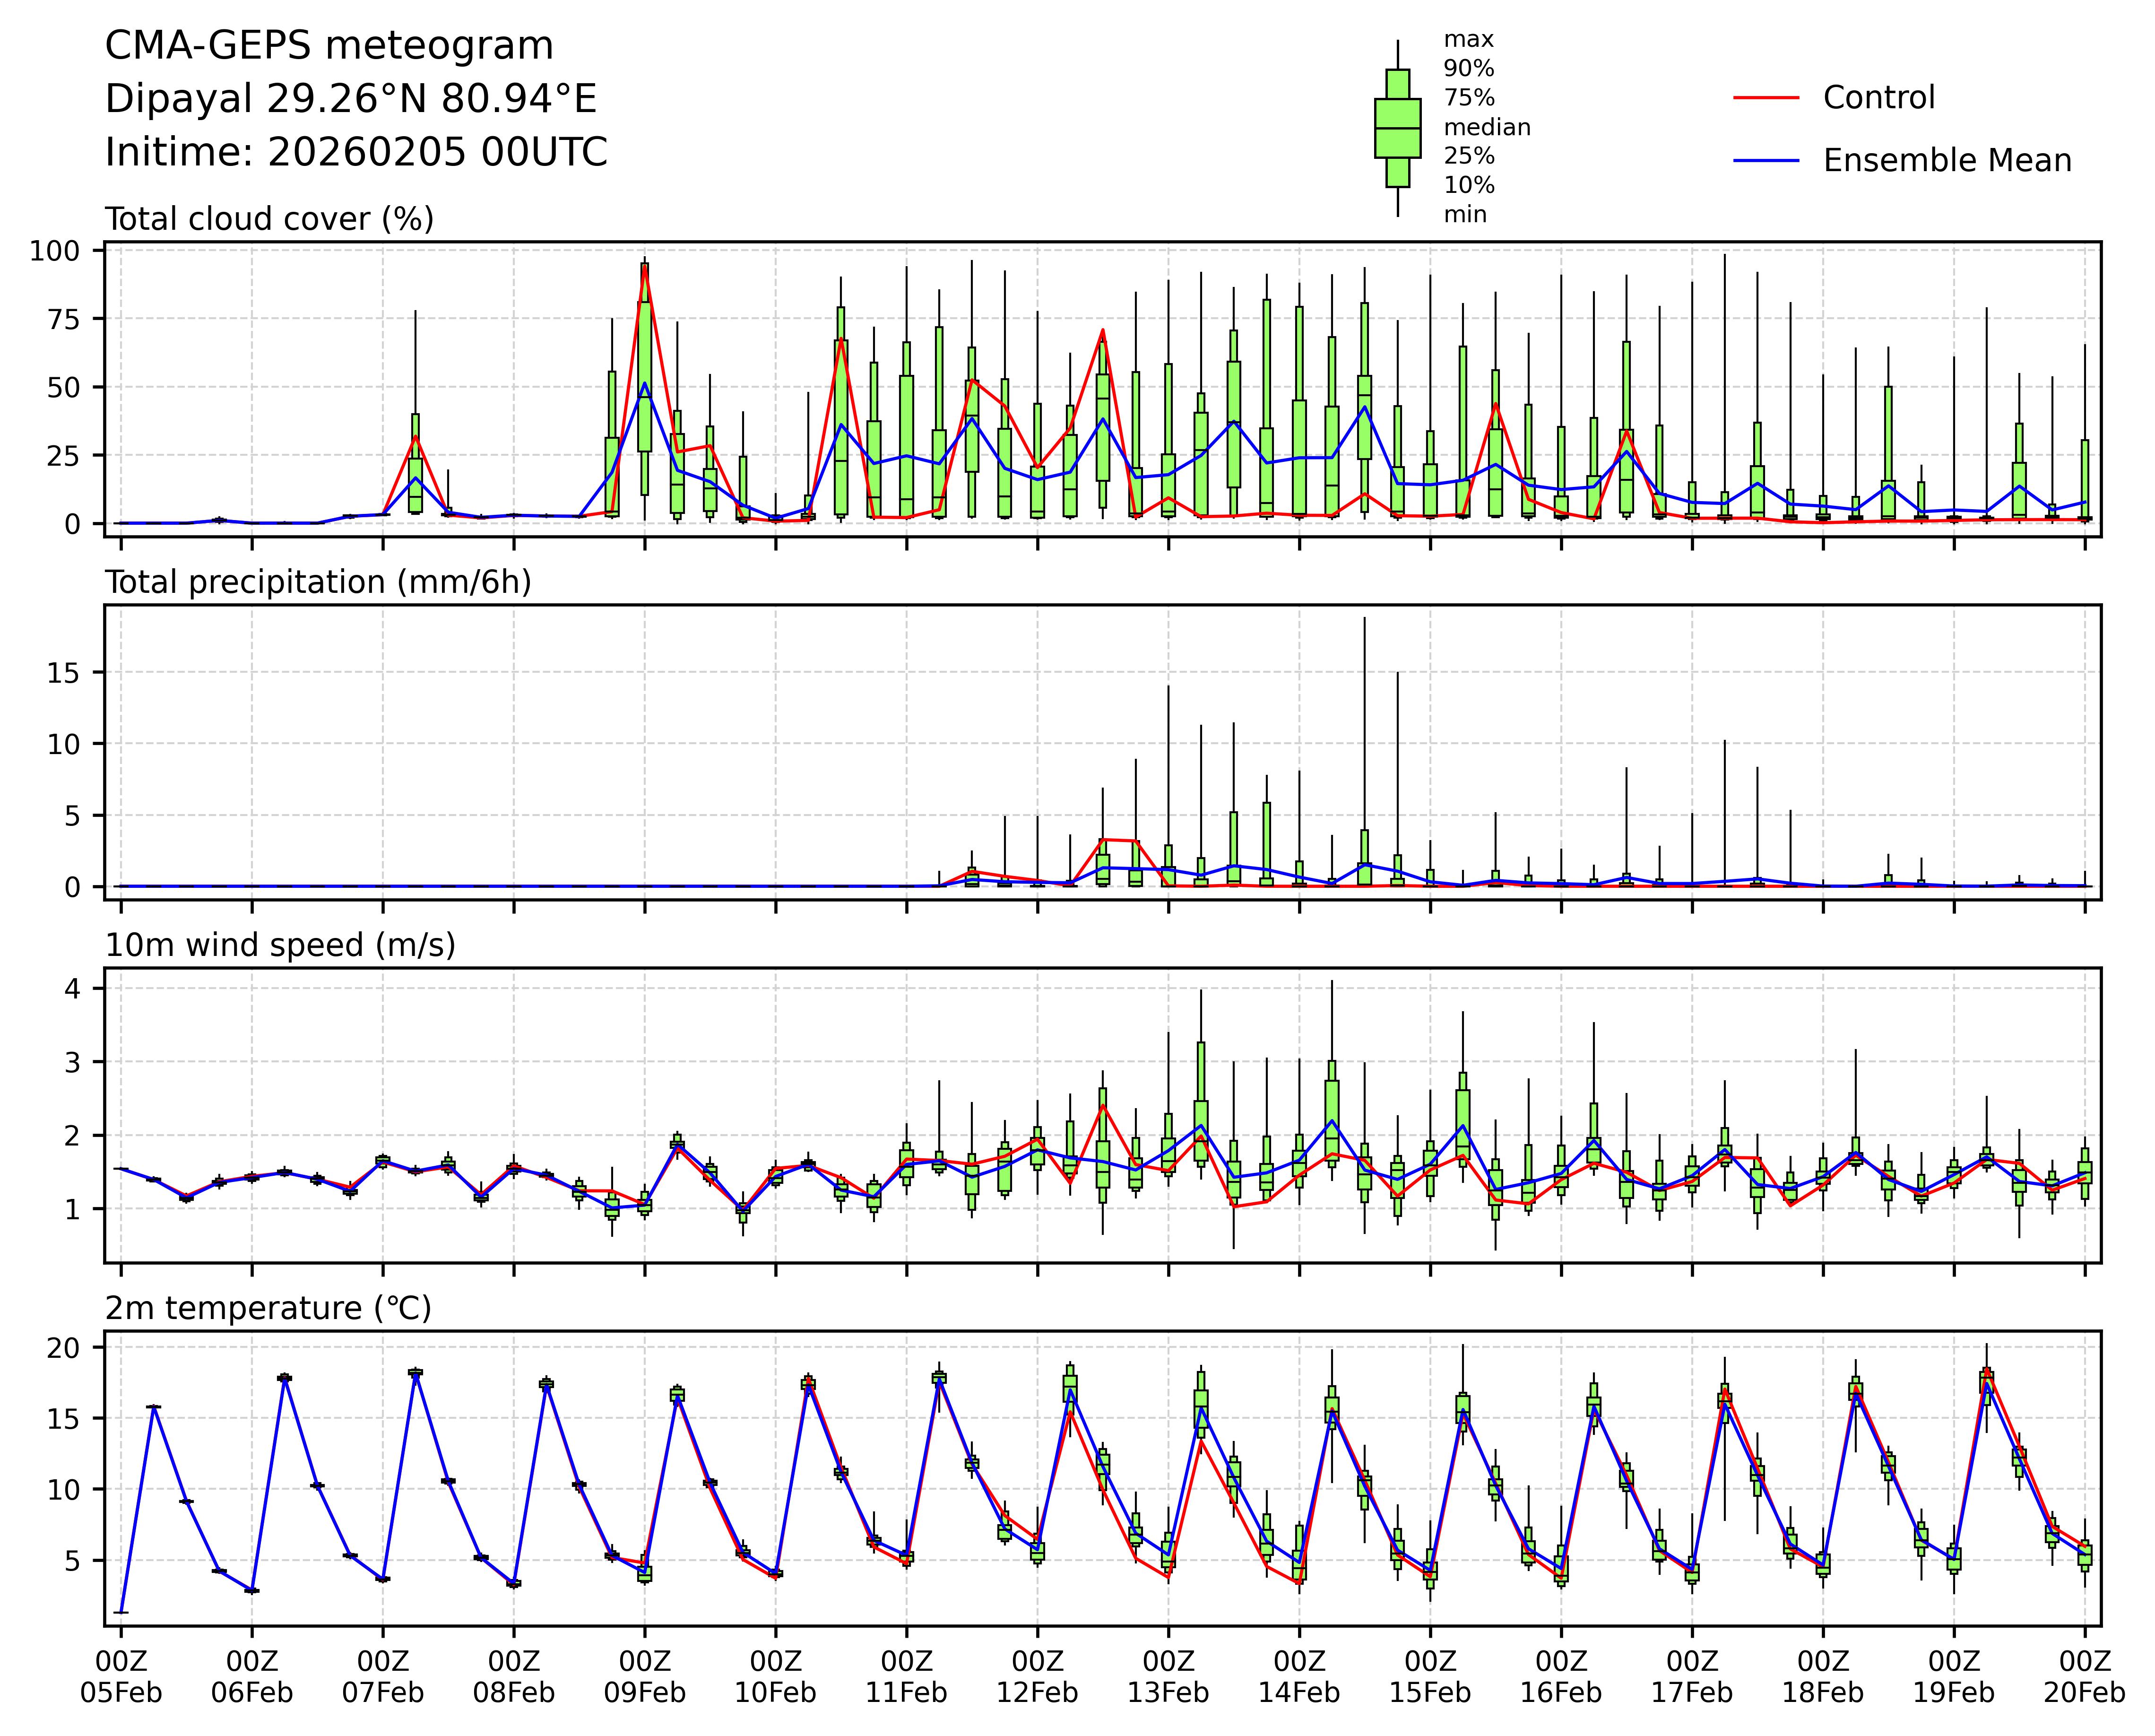Click the '00Z 16Feb' time axis label

coord(1560,1677)
